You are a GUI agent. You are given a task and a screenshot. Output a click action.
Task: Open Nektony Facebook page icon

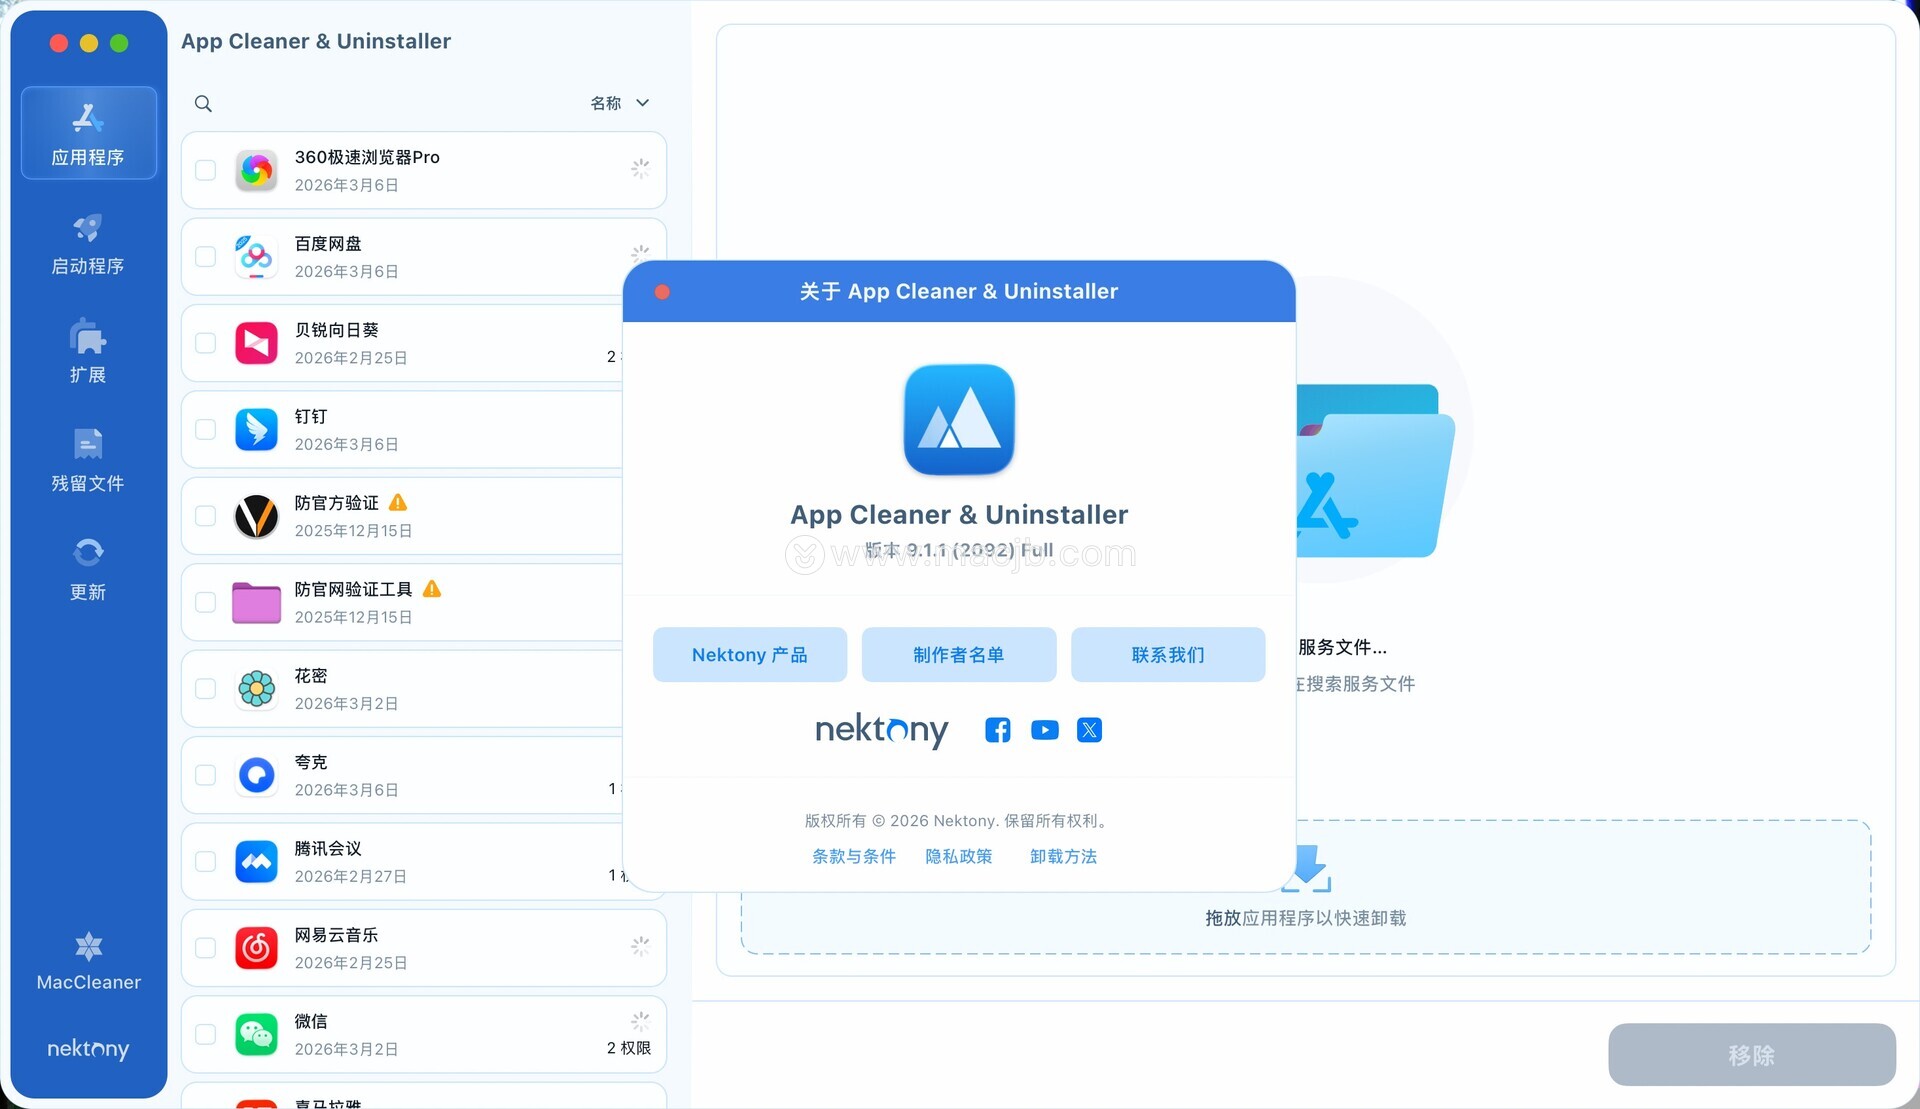pos(997,730)
